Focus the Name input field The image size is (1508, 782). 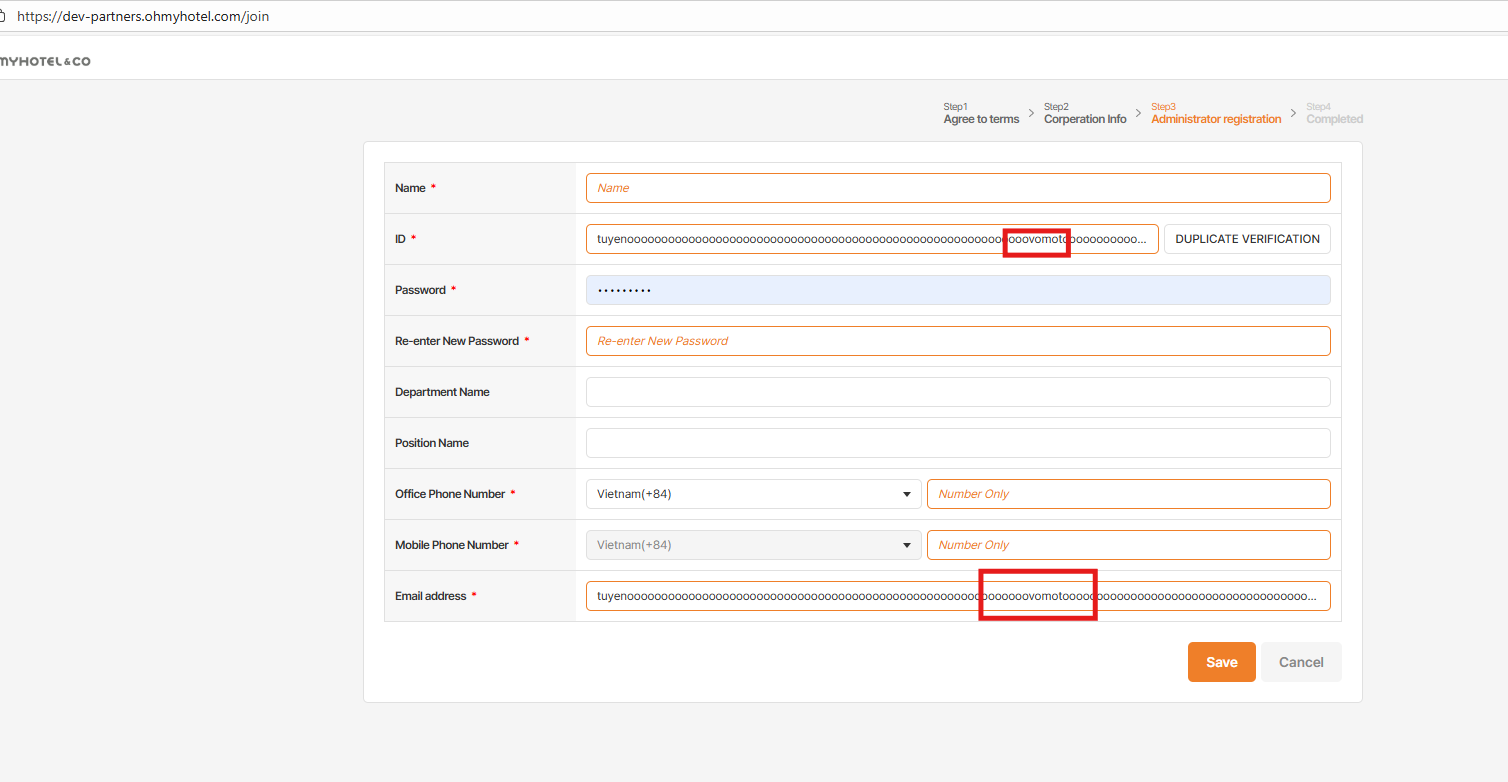coord(957,188)
